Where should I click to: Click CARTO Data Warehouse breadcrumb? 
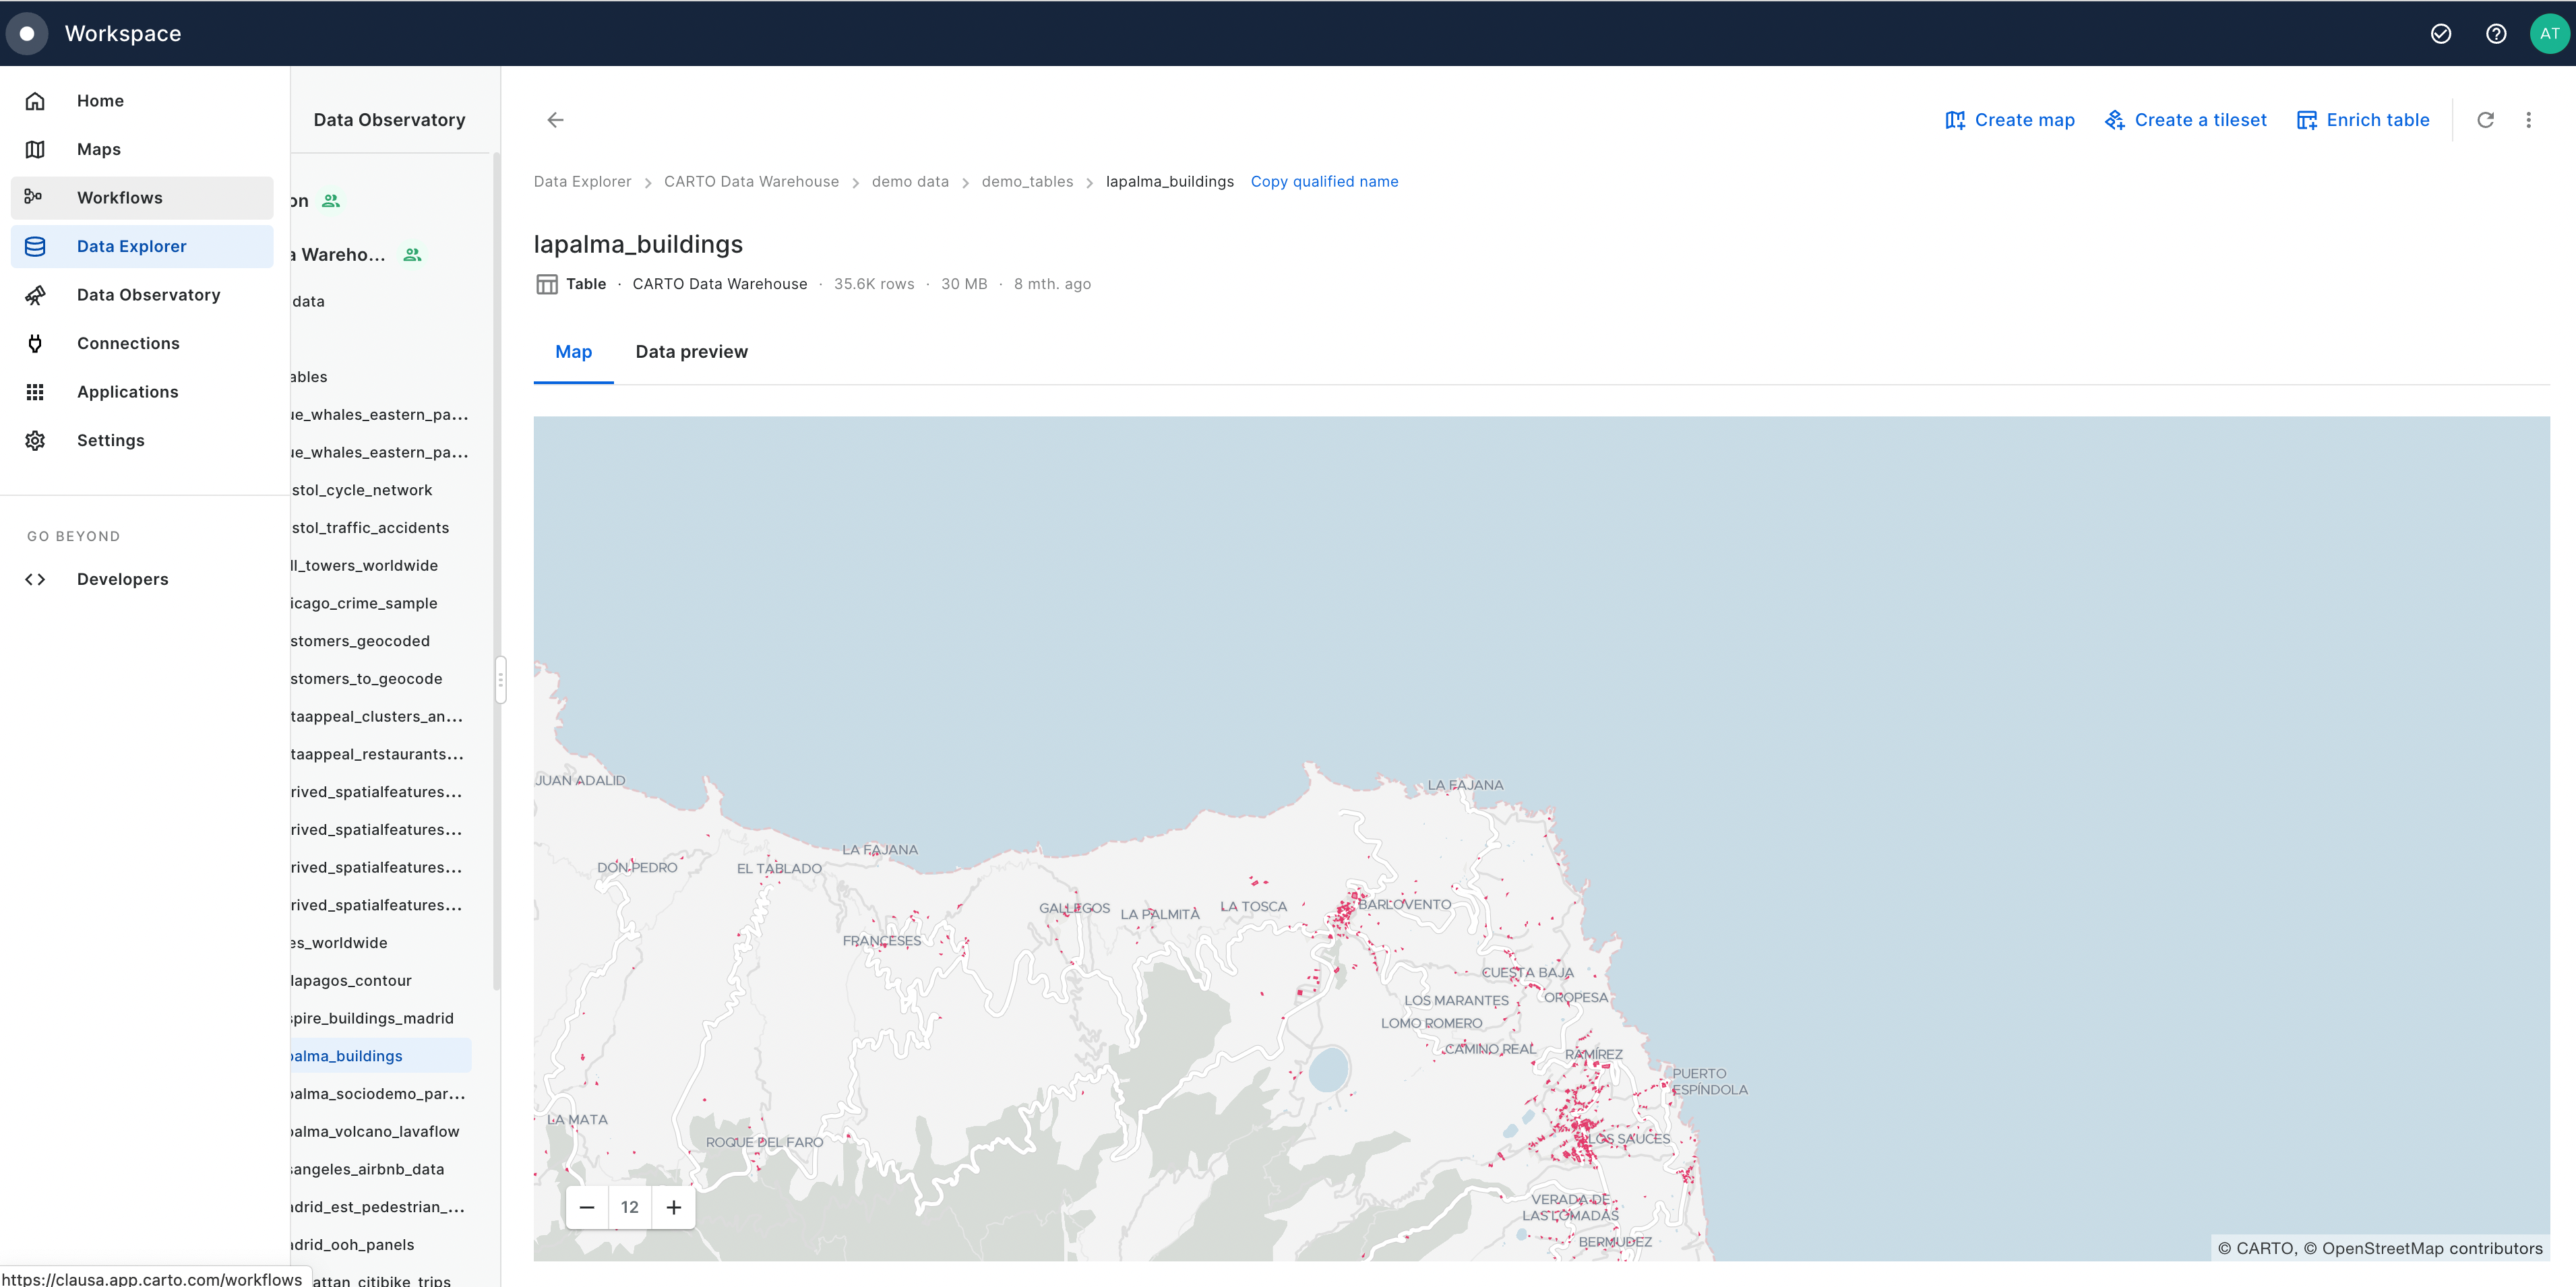[751, 182]
